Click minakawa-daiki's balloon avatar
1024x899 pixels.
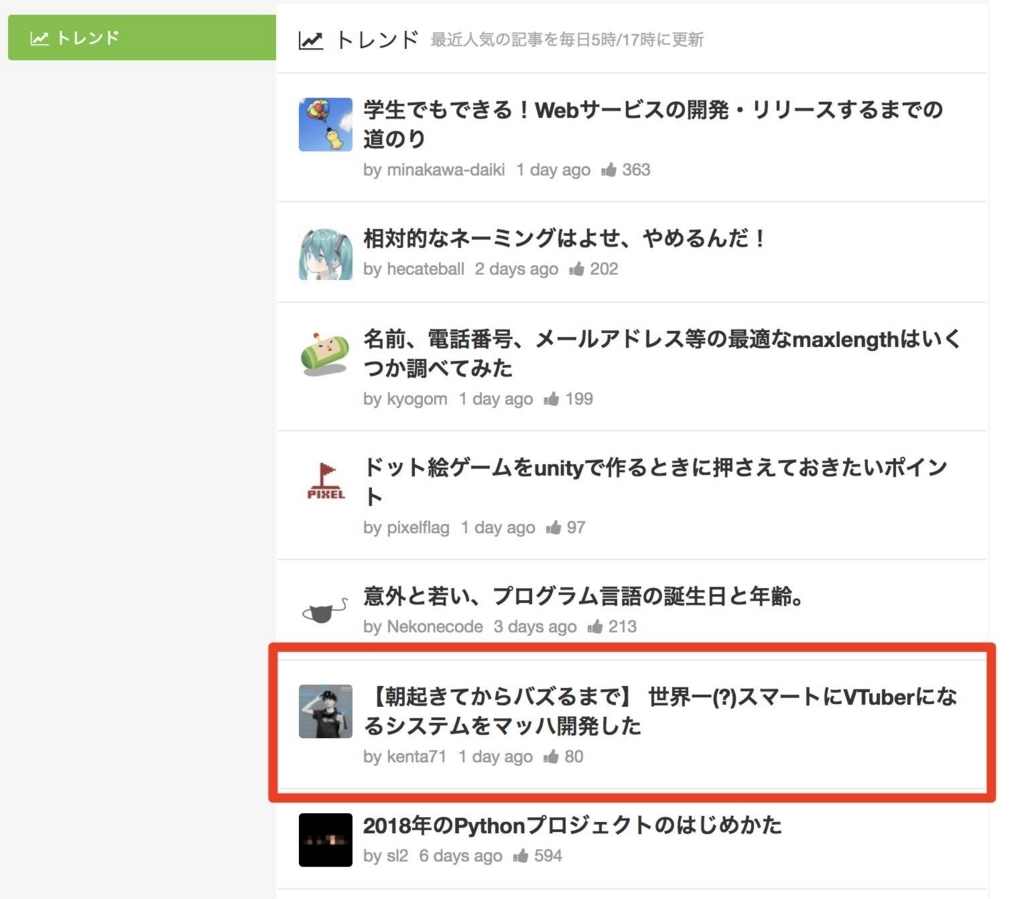(325, 125)
